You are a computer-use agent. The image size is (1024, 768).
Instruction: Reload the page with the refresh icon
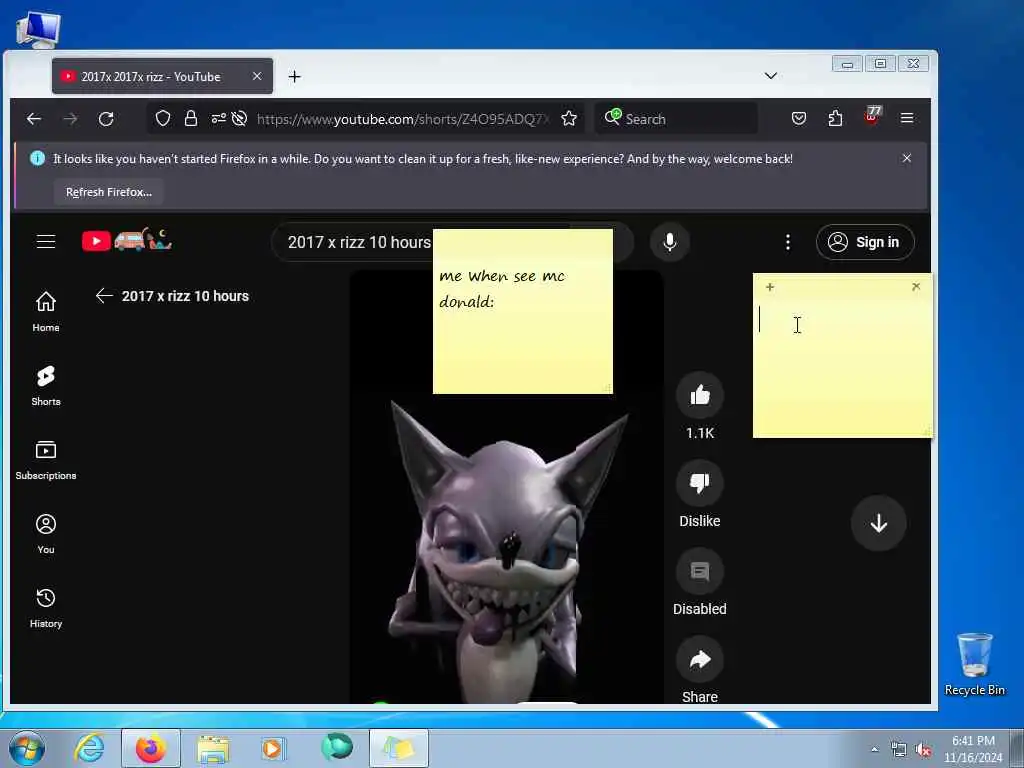point(106,119)
